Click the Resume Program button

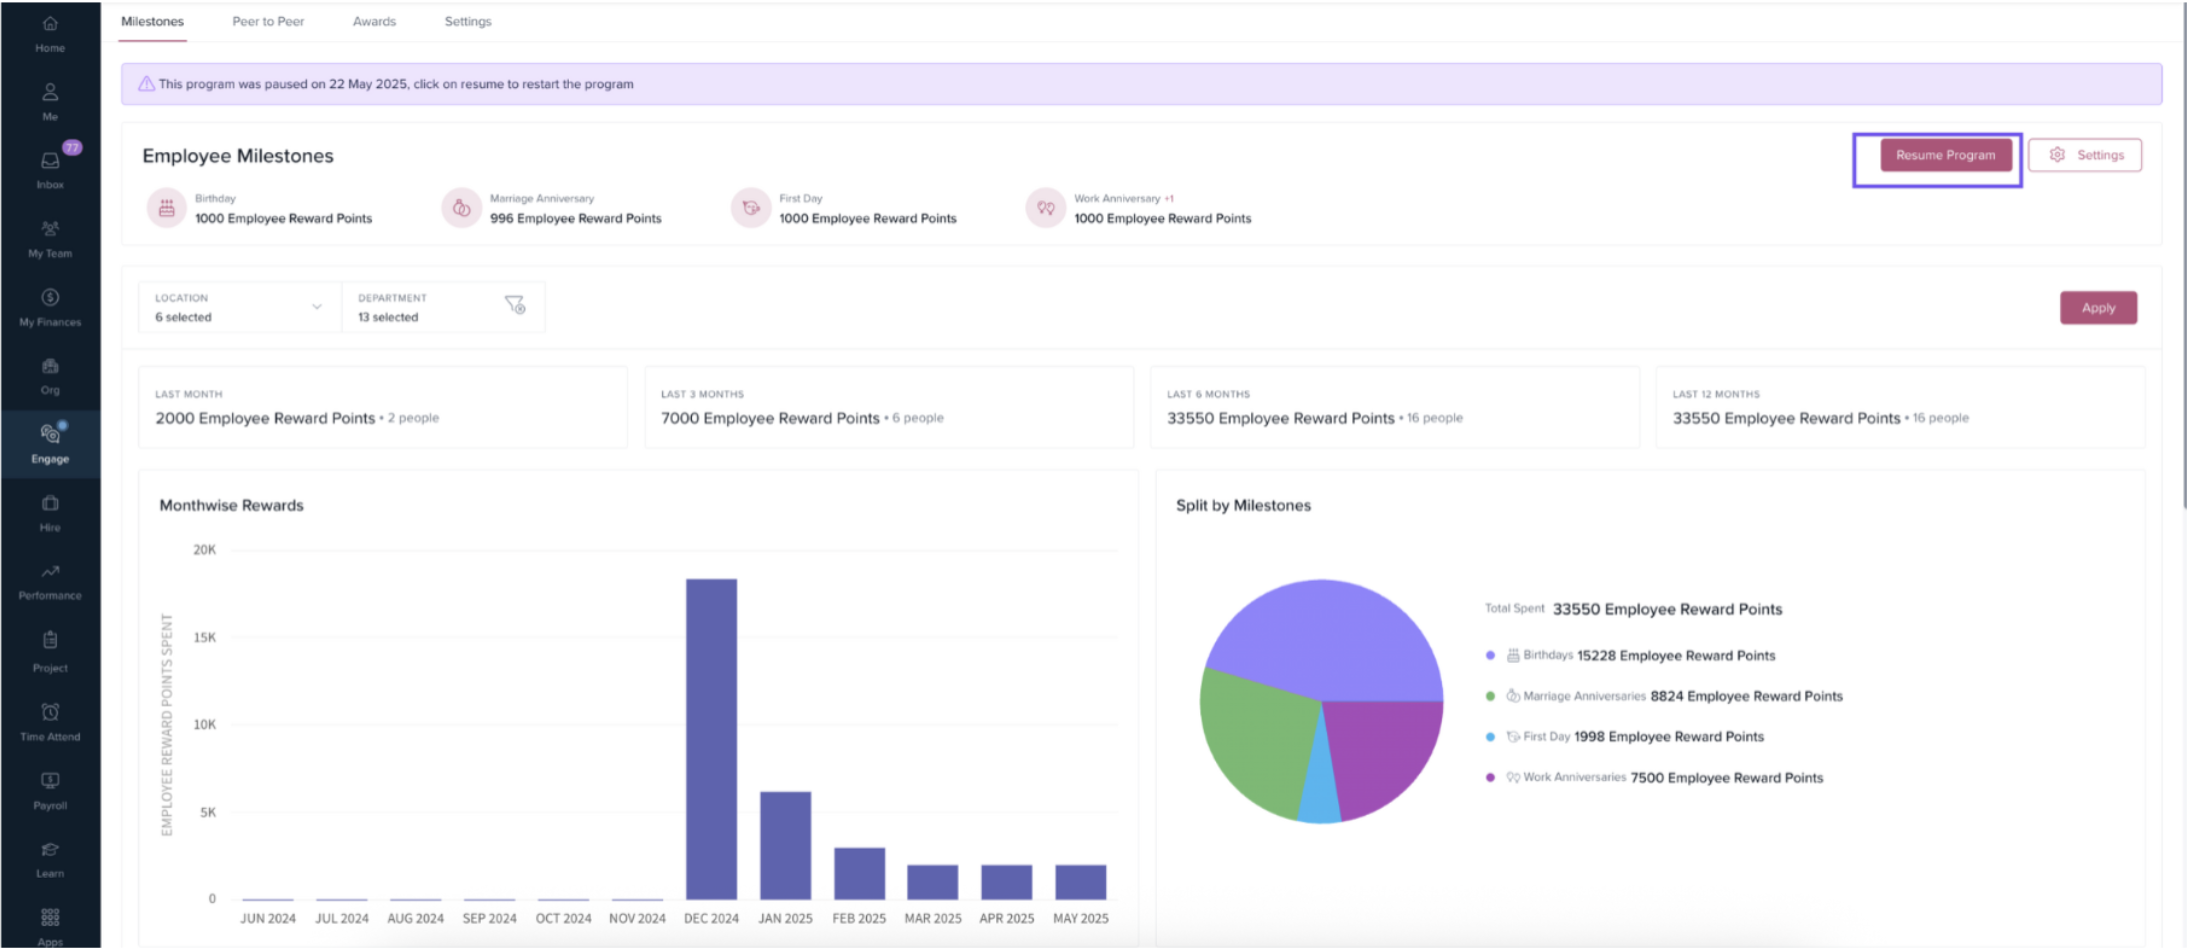1945,155
